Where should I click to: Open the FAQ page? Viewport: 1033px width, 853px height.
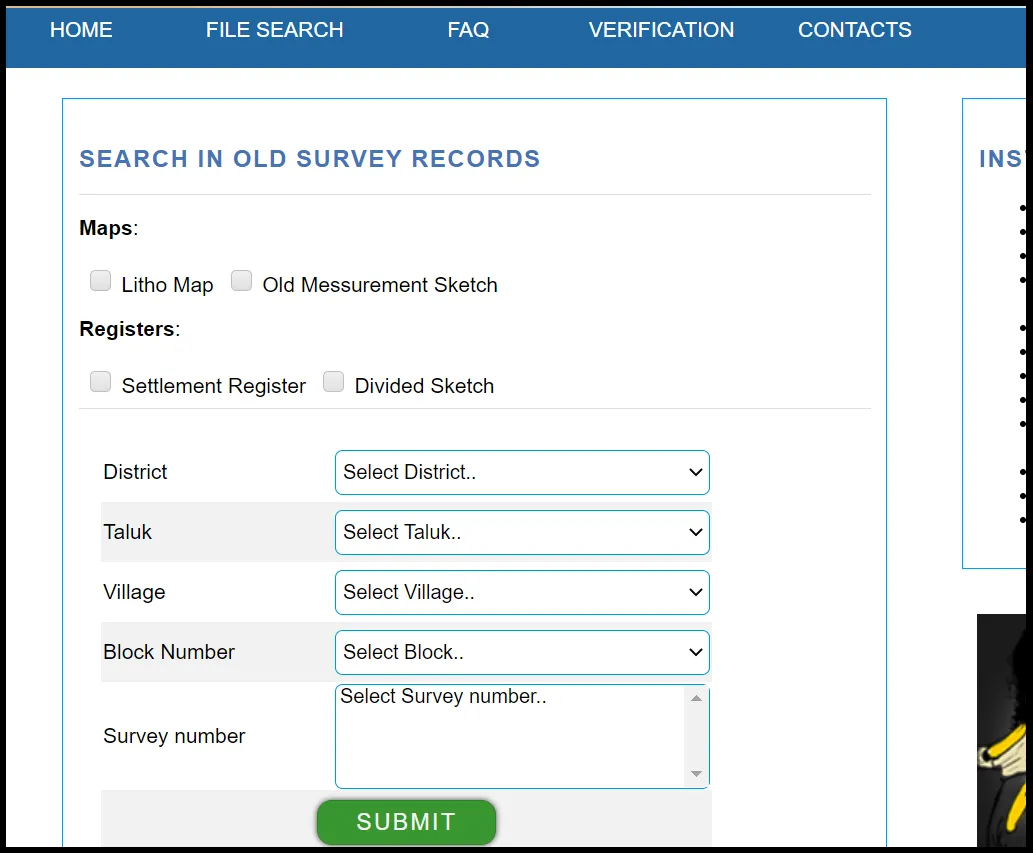point(468,30)
